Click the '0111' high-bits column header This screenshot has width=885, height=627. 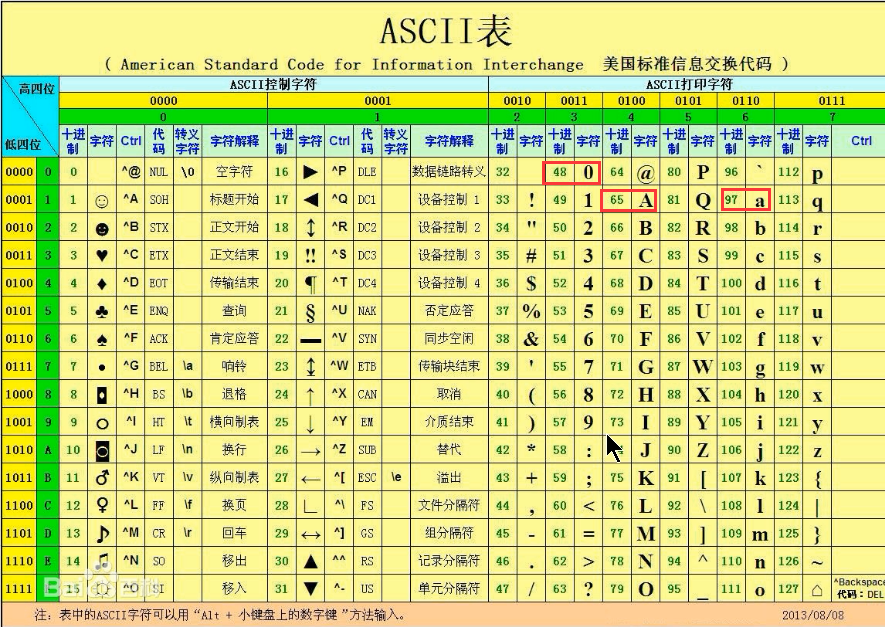pos(831,101)
